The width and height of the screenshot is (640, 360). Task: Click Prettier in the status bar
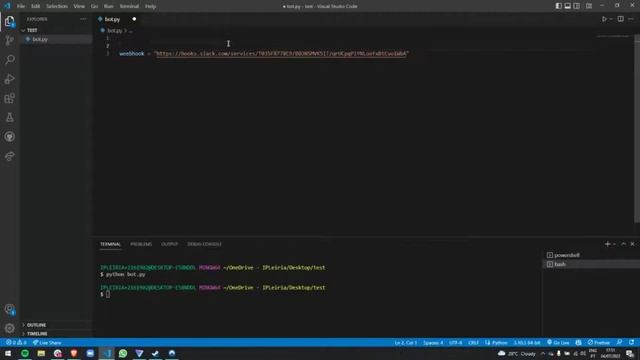coord(599,342)
